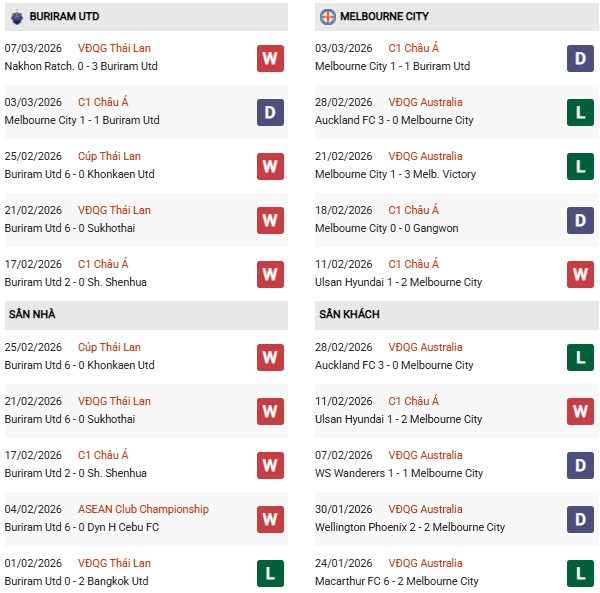Viewport: 600px width, 593px height.
Task: Click the D badge for WS Wanderers match
Action: (580, 465)
